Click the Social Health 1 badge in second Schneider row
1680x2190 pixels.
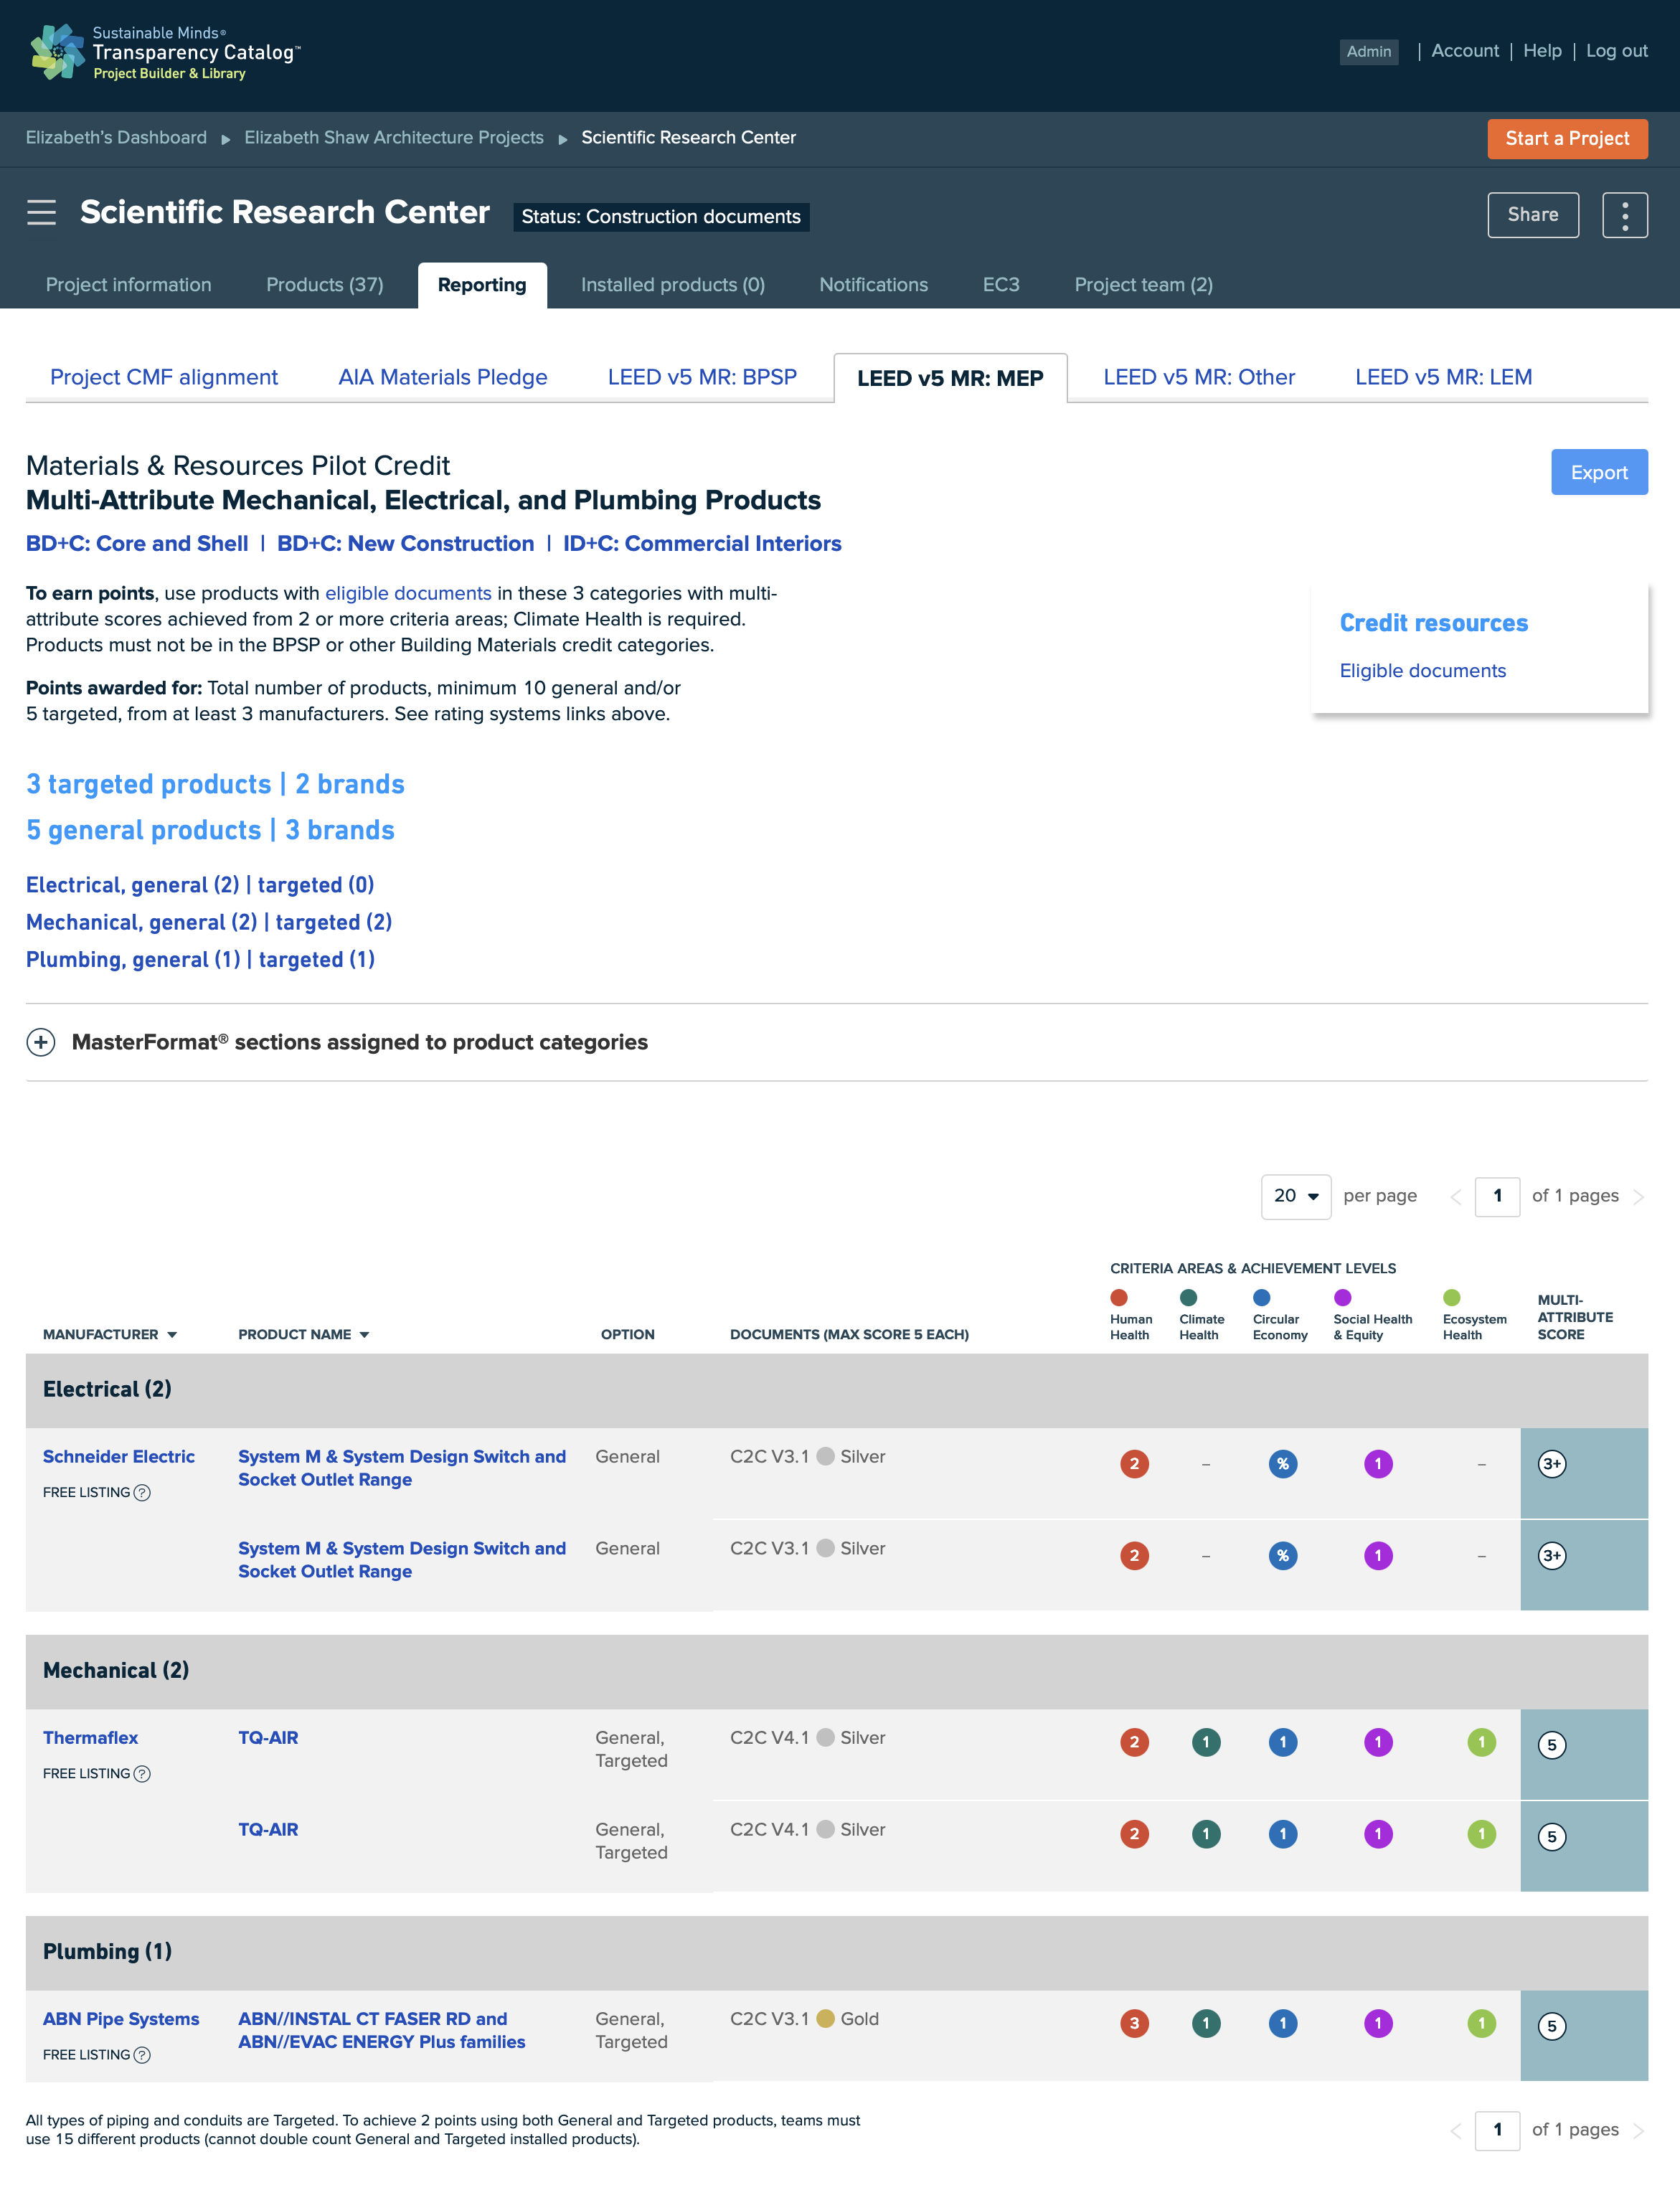pos(1378,1555)
